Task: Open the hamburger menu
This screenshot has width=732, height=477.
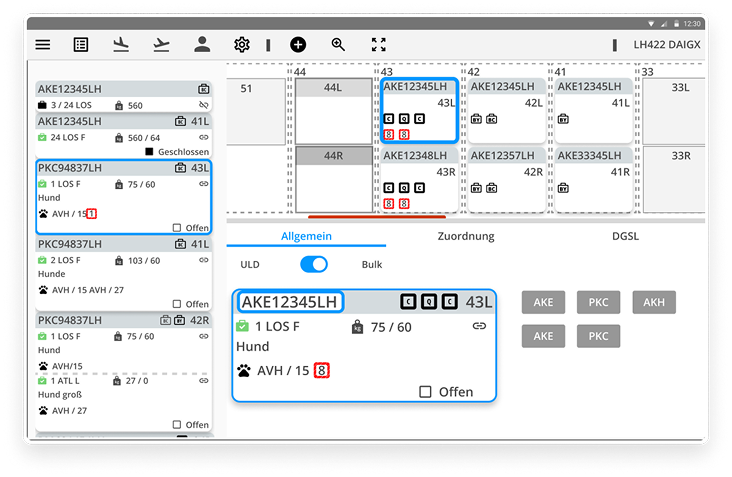Action: pos(43,44)
